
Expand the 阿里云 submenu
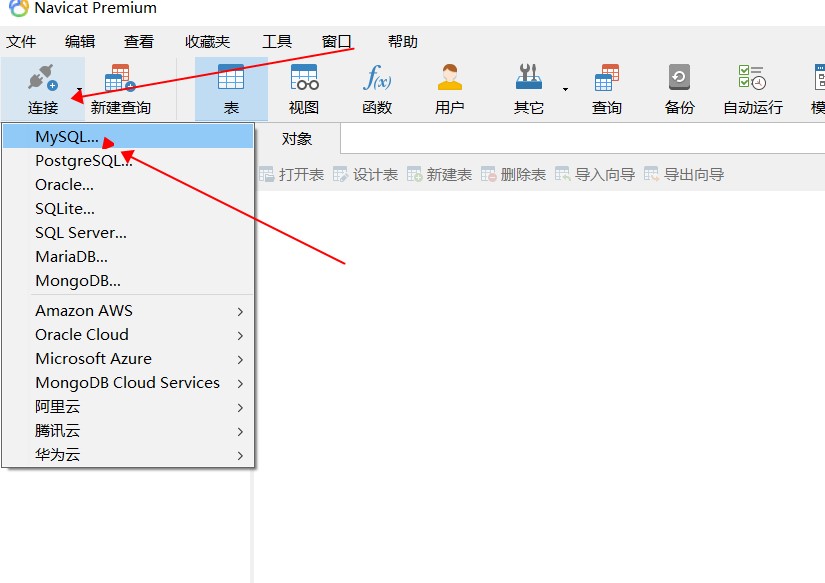[128, 407]
